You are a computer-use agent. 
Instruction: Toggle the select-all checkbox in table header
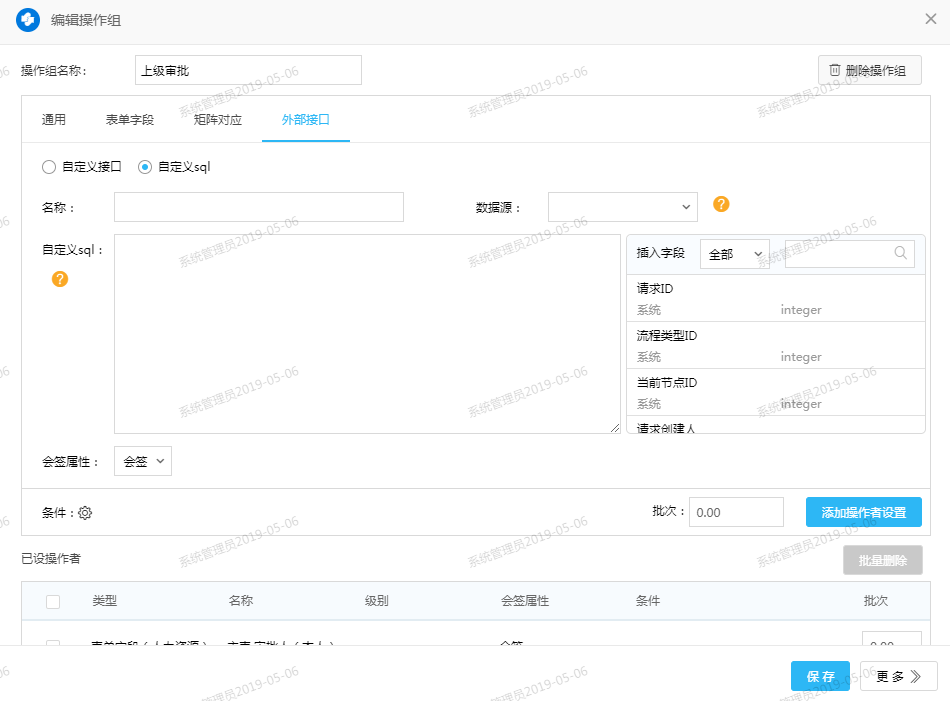pyautogui.click(x=53, y=601)
